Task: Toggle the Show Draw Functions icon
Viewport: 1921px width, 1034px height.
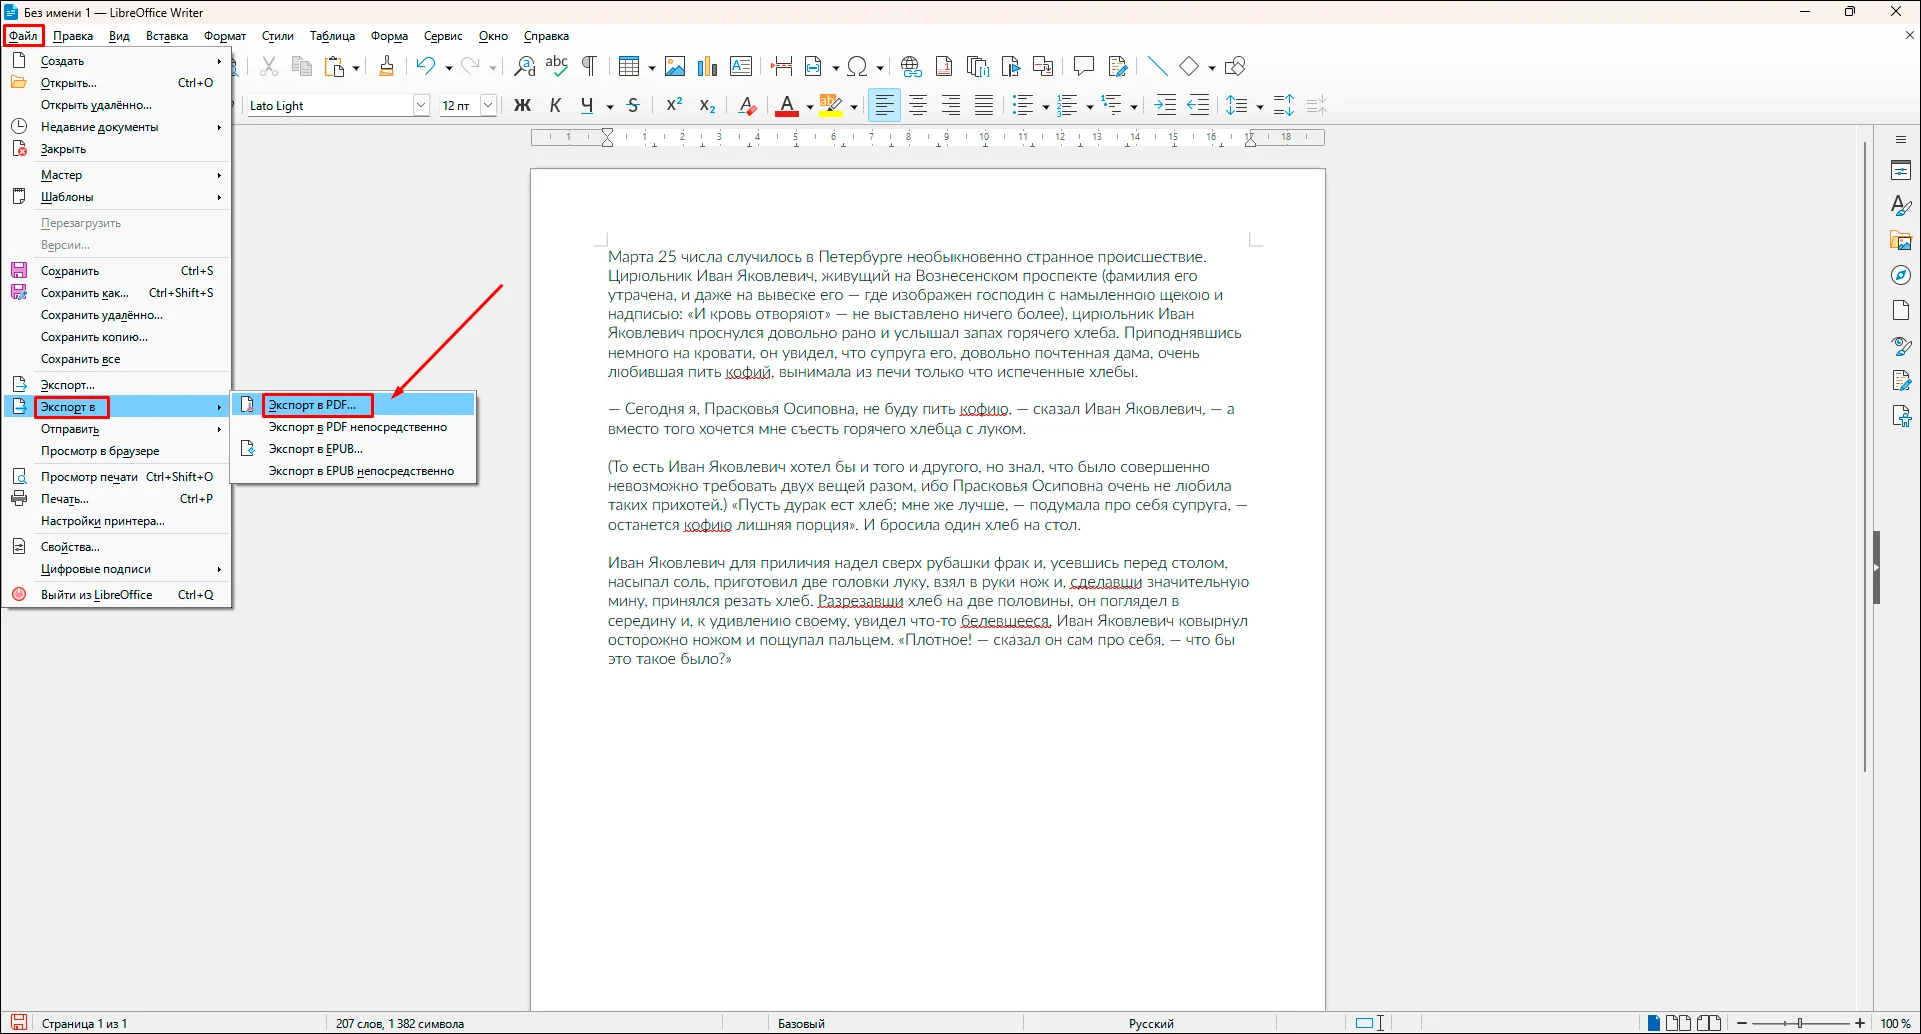Action: [1235, 66]
